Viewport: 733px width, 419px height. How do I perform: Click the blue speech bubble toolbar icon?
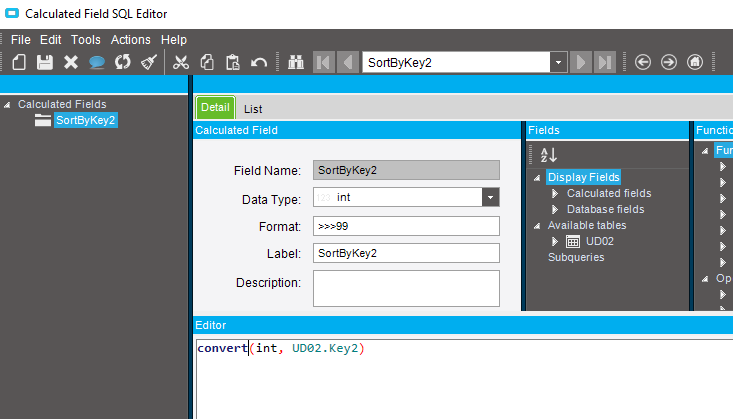[x=97, y=62]
